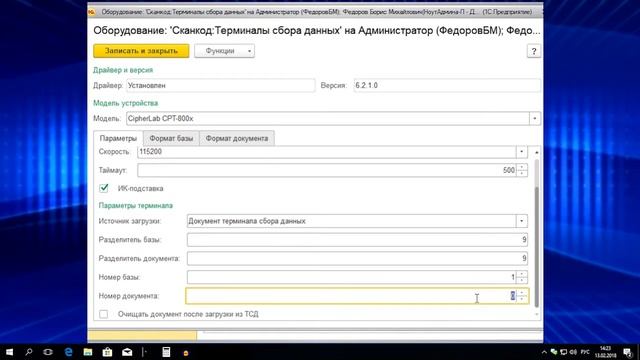Open the 'Функции' dropdown button
The width and height of the screenshot is (640, 360).
[x=224, y=51]
